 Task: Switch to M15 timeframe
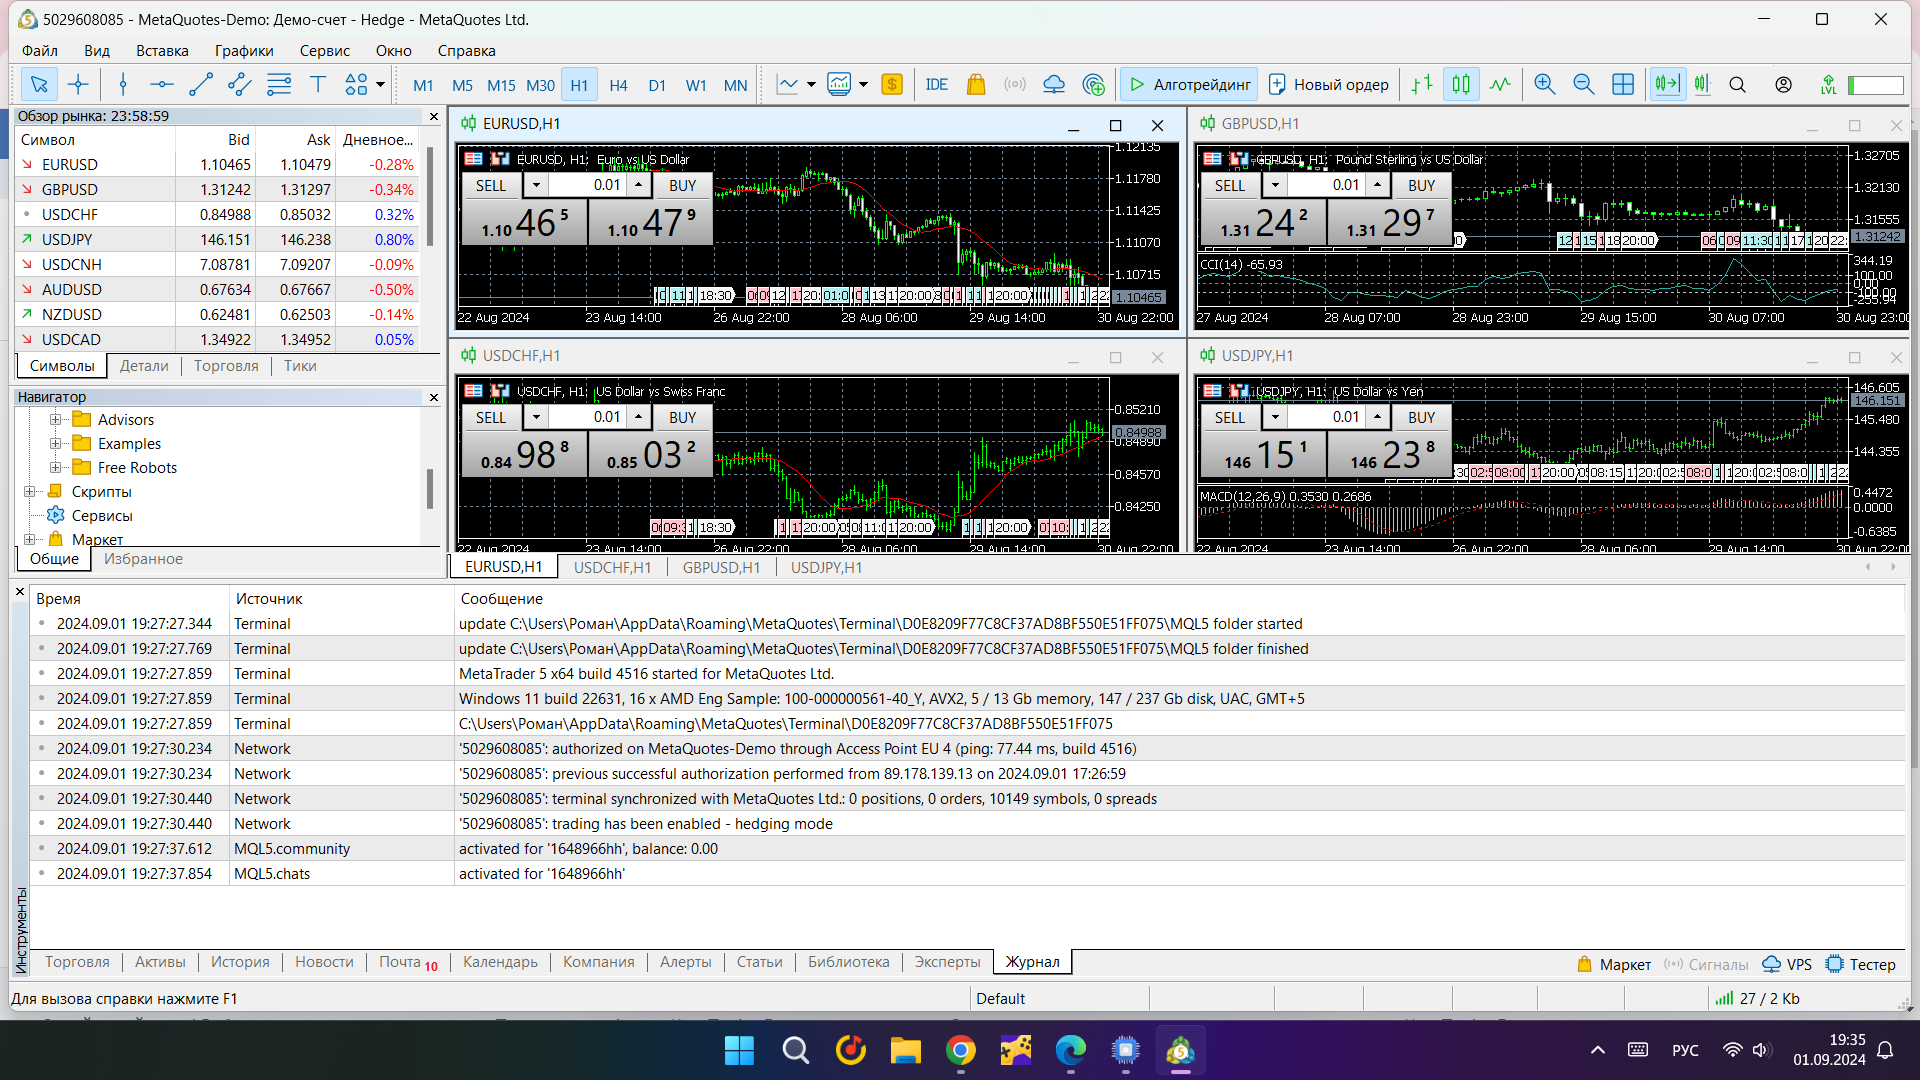click(x=501, y=85)
